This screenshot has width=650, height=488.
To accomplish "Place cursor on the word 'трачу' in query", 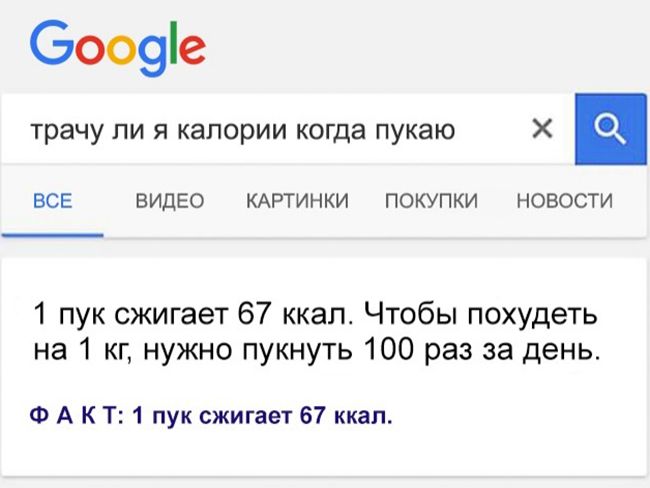I will (x=66, y=131).
